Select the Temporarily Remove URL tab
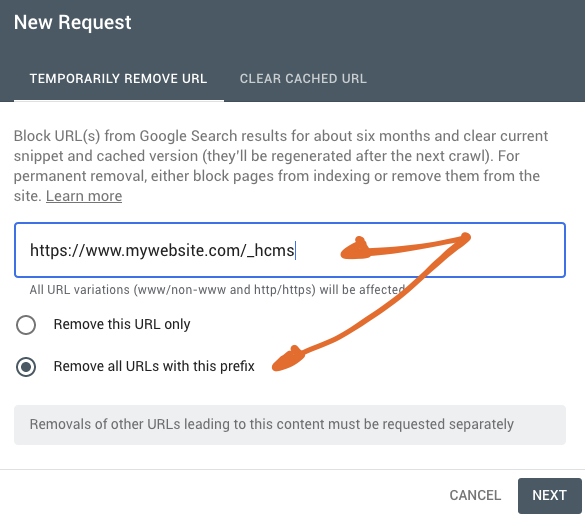 click(118, 79)
